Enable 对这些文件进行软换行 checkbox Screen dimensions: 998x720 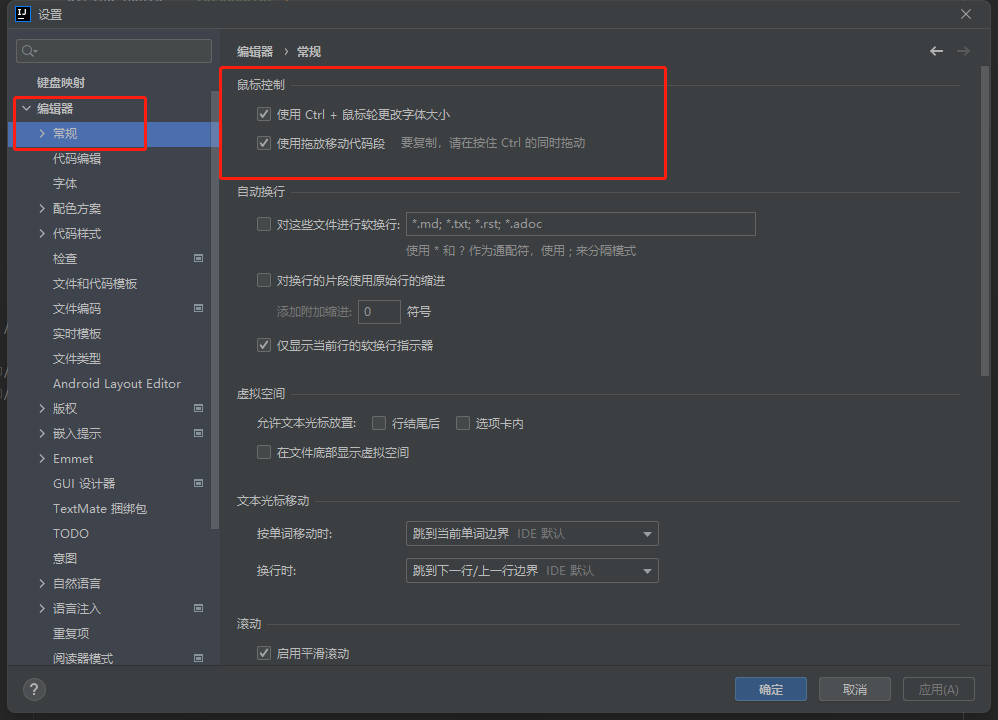264,224
